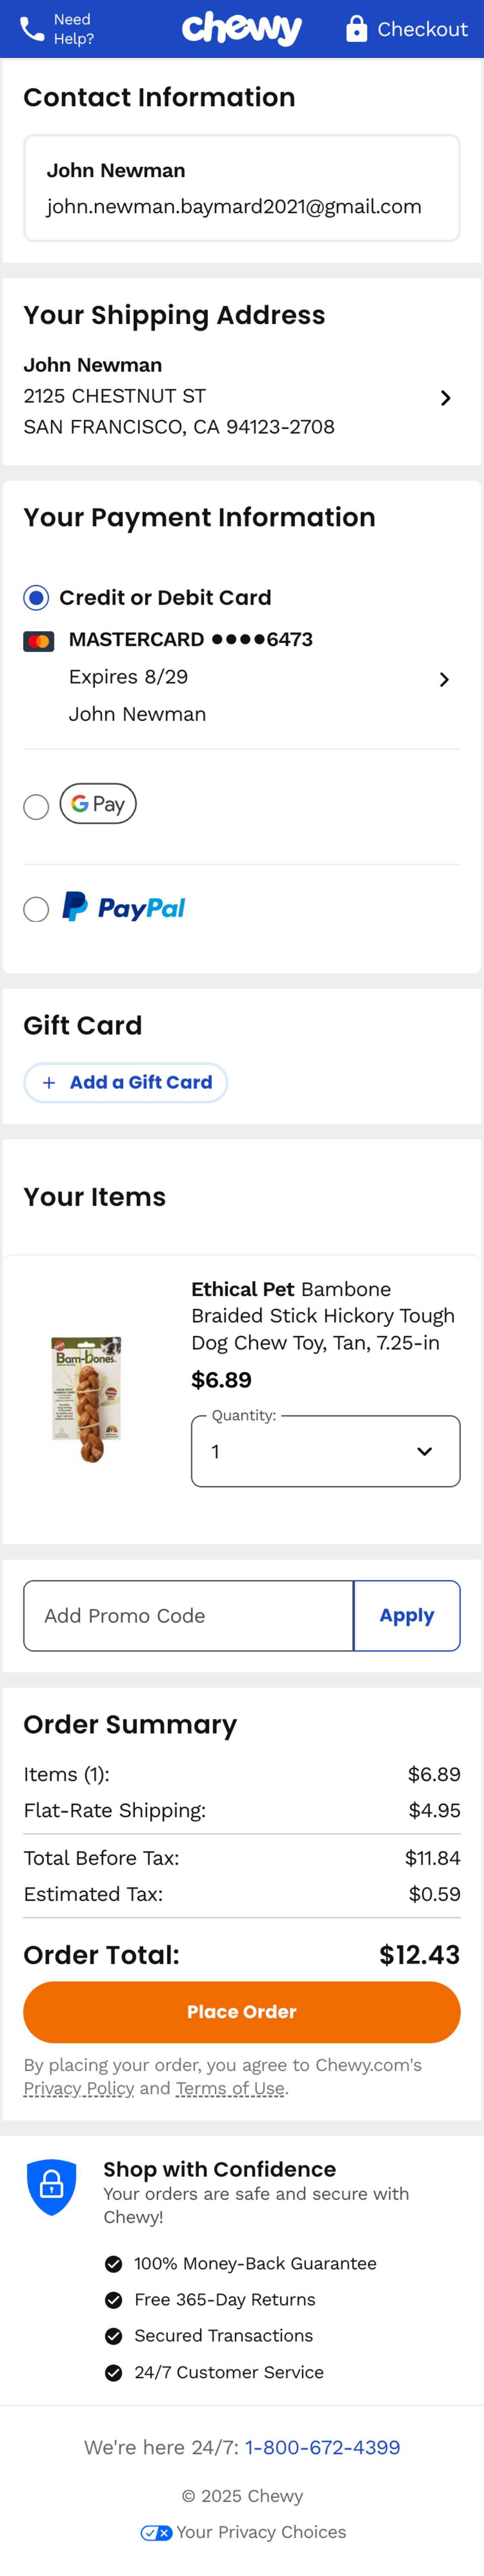This screenshot has width=484, height=2576.
Task: Click the Bambone dog chew product thumbnail
Action: tap(88, 1398)
